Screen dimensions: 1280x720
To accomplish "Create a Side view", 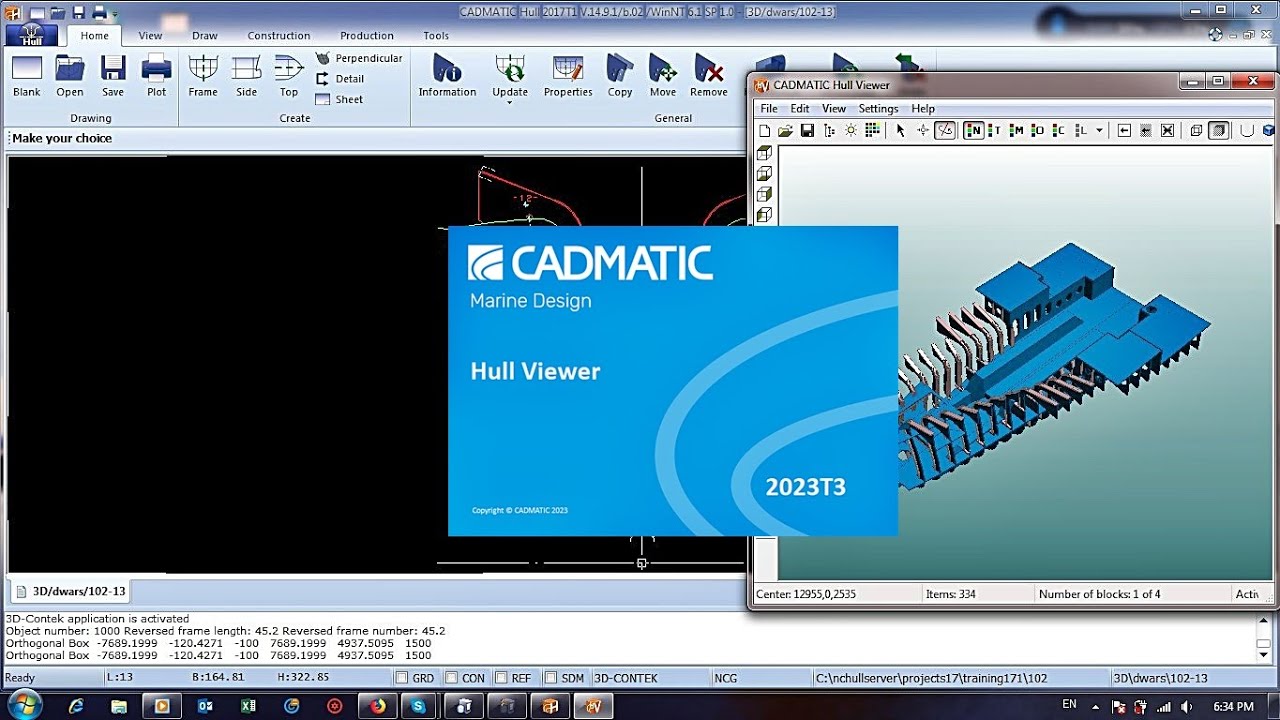I will click(246, 76).
